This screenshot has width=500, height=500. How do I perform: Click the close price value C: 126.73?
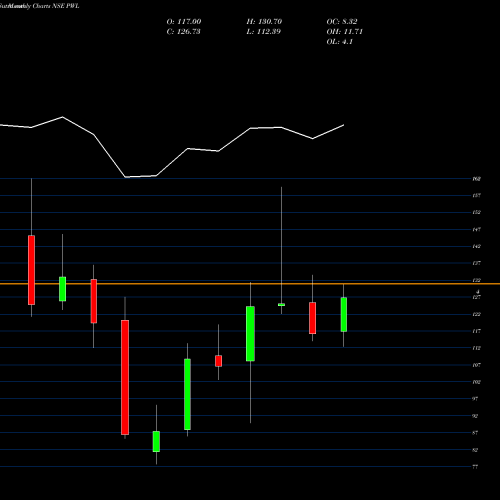point(183,32)
